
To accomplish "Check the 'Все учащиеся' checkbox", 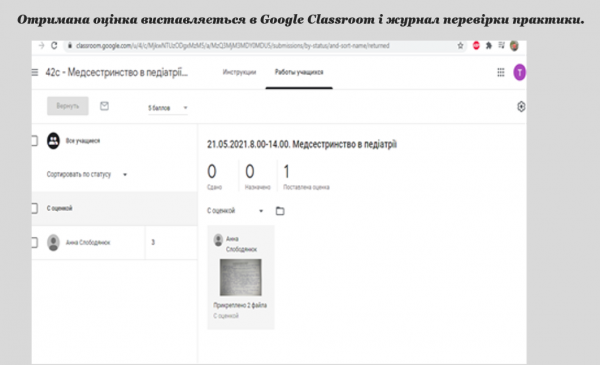I will point(34,141).
